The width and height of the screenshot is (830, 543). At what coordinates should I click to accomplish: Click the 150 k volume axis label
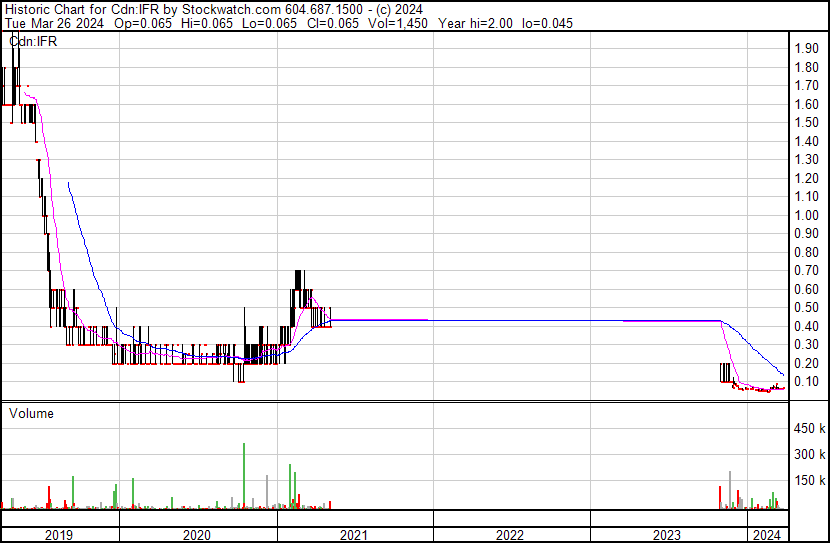(809, 481)
